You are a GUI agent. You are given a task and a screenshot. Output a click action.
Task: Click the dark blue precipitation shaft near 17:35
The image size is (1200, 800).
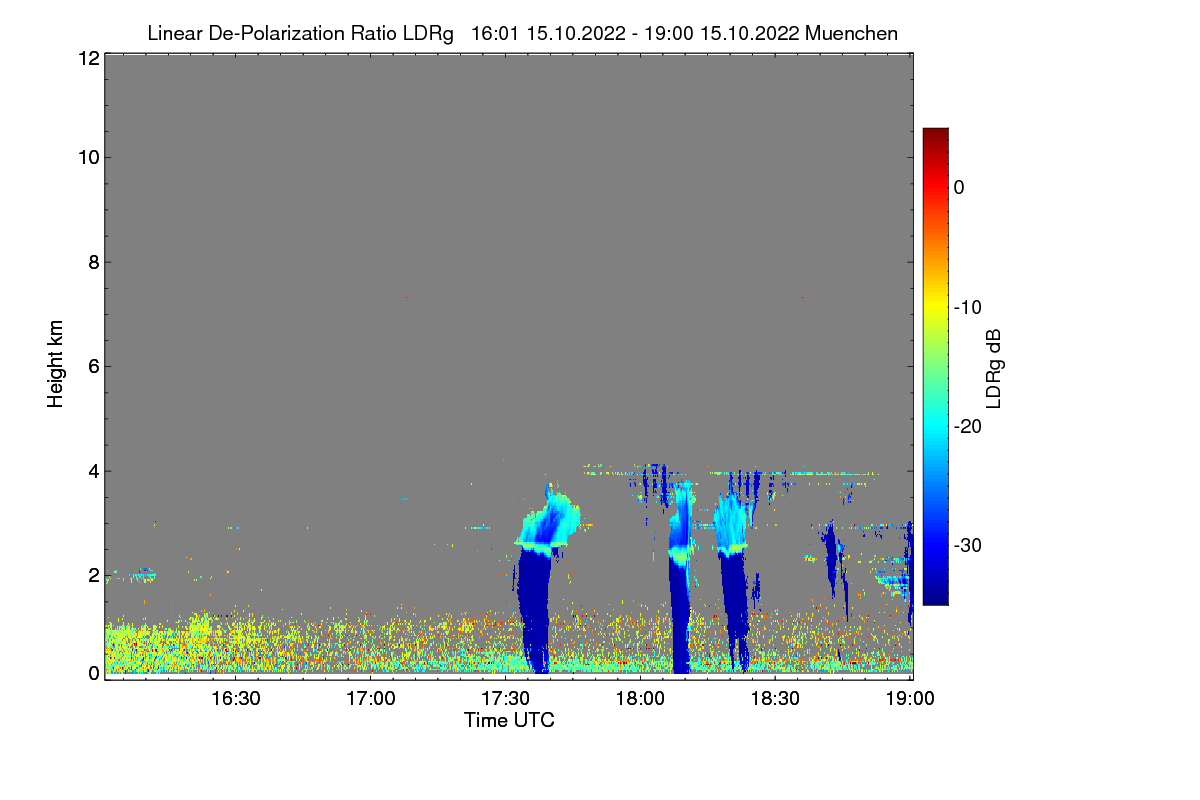pos(534,610)
